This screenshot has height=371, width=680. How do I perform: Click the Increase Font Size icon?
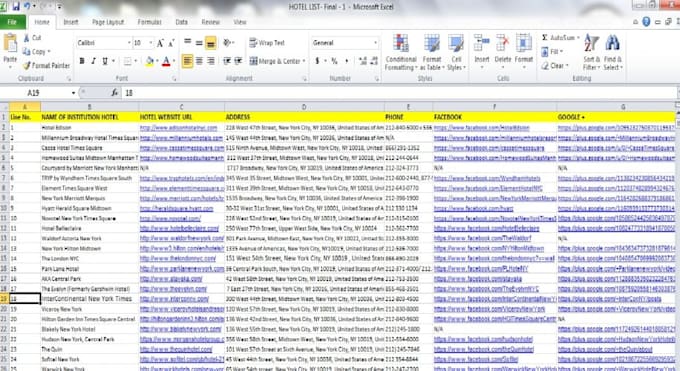click(160, 43)
